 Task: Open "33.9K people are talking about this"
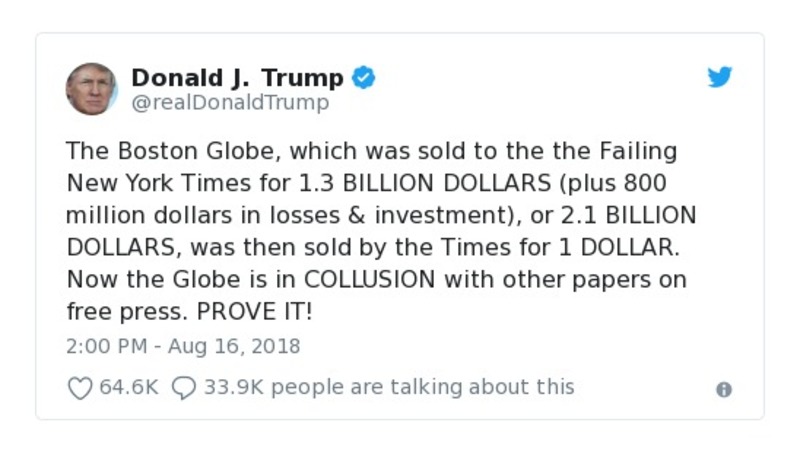coord(389,387)
